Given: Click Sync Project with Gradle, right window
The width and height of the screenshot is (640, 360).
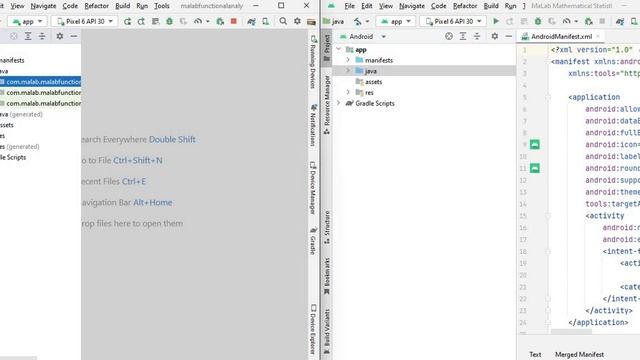Looking at the screenshot, I should [x=620, y=21].
